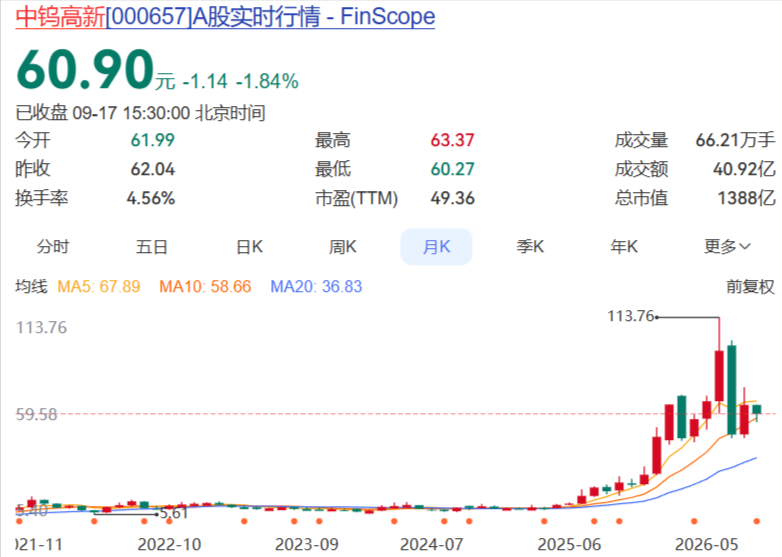Click the 昨收 value 62.04

click(x=153, y=169)
